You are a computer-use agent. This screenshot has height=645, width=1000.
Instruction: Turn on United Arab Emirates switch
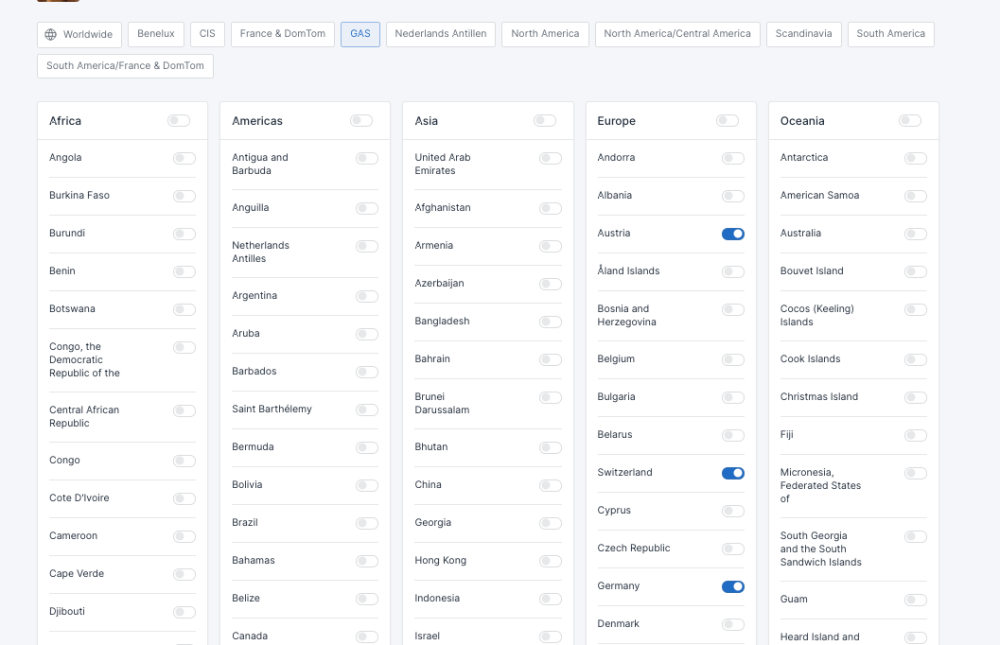coord(550,158)
